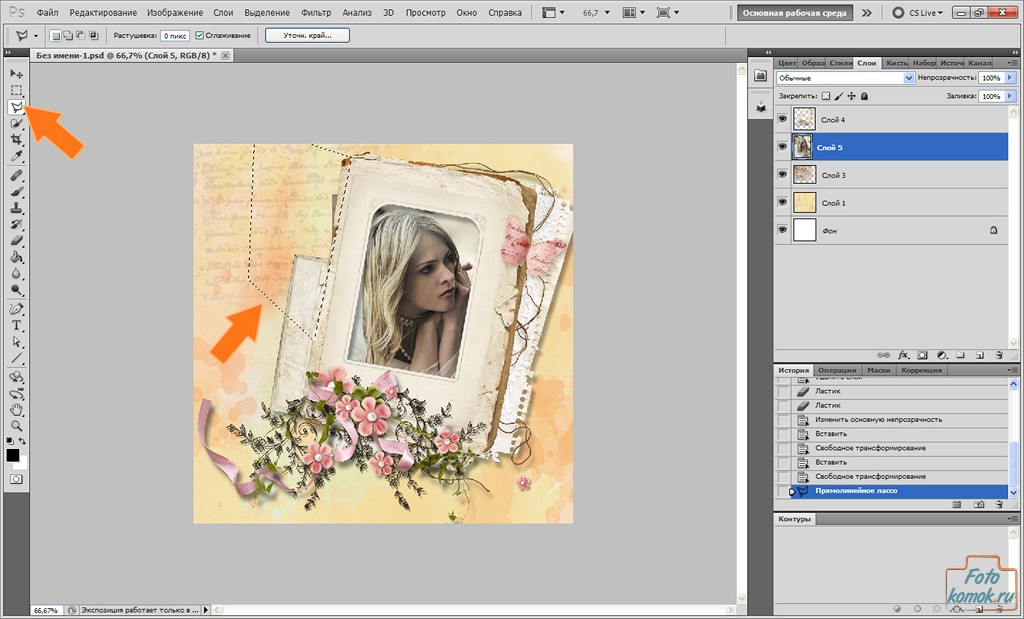Hide the layer named Слой 4
The image size is (1024, 619).
[782, 119]
